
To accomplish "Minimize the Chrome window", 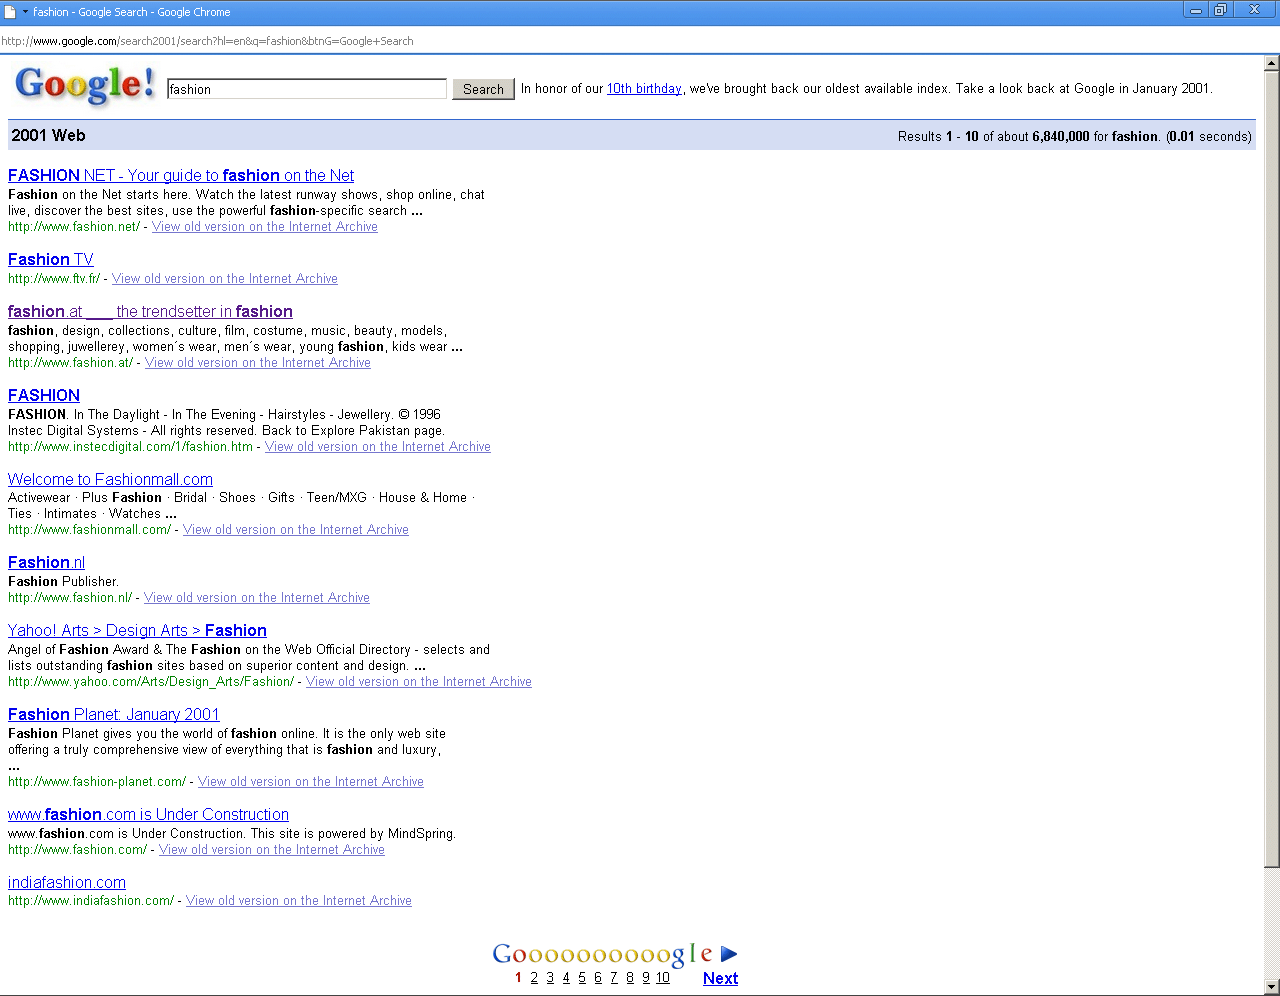I will point(1196,10).
